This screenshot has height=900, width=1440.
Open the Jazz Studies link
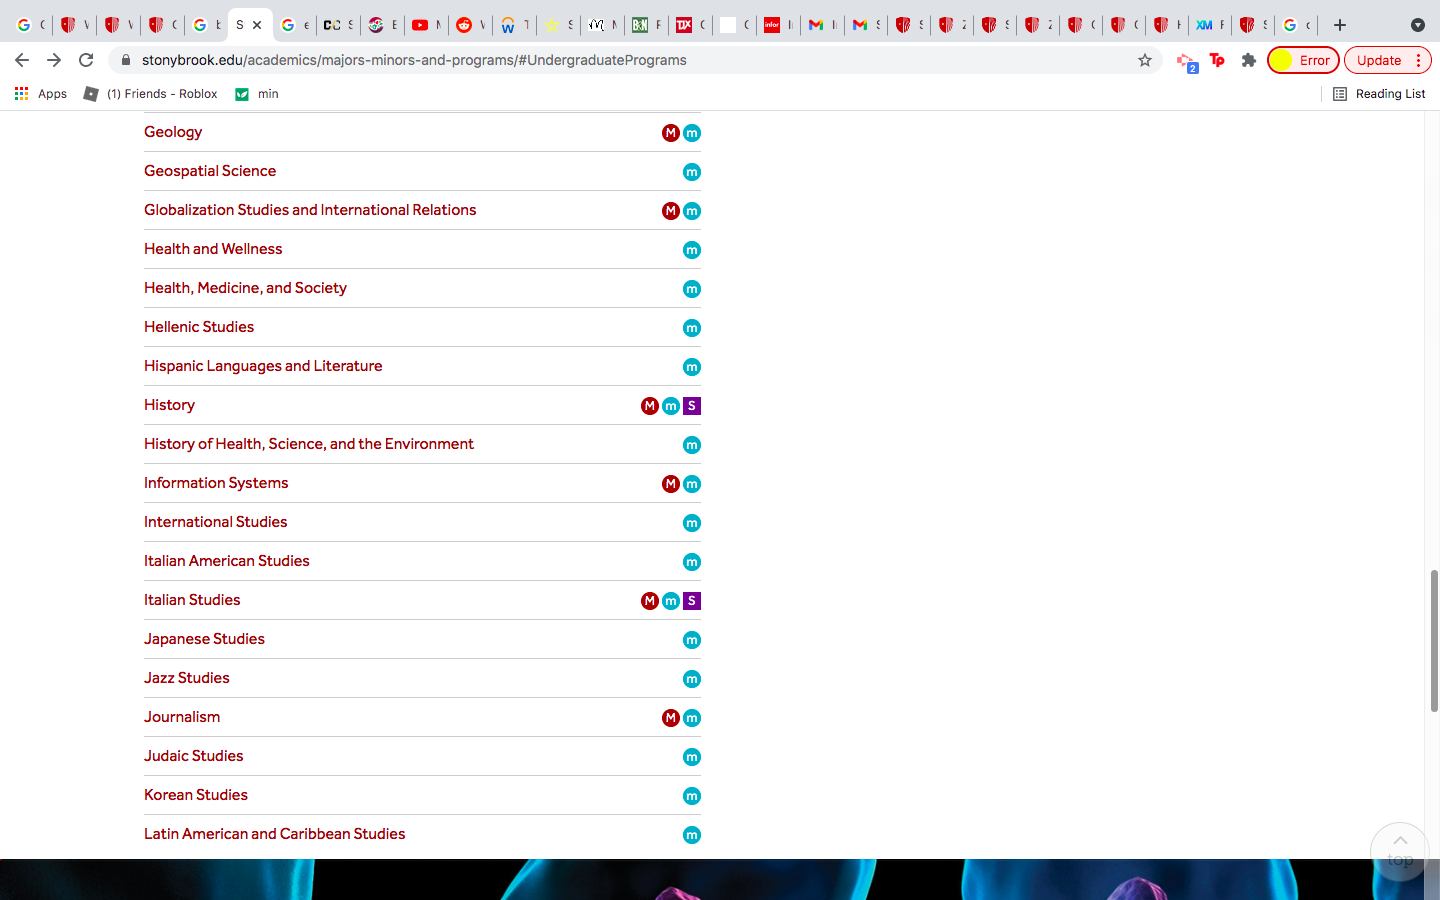tap(187, 678)
